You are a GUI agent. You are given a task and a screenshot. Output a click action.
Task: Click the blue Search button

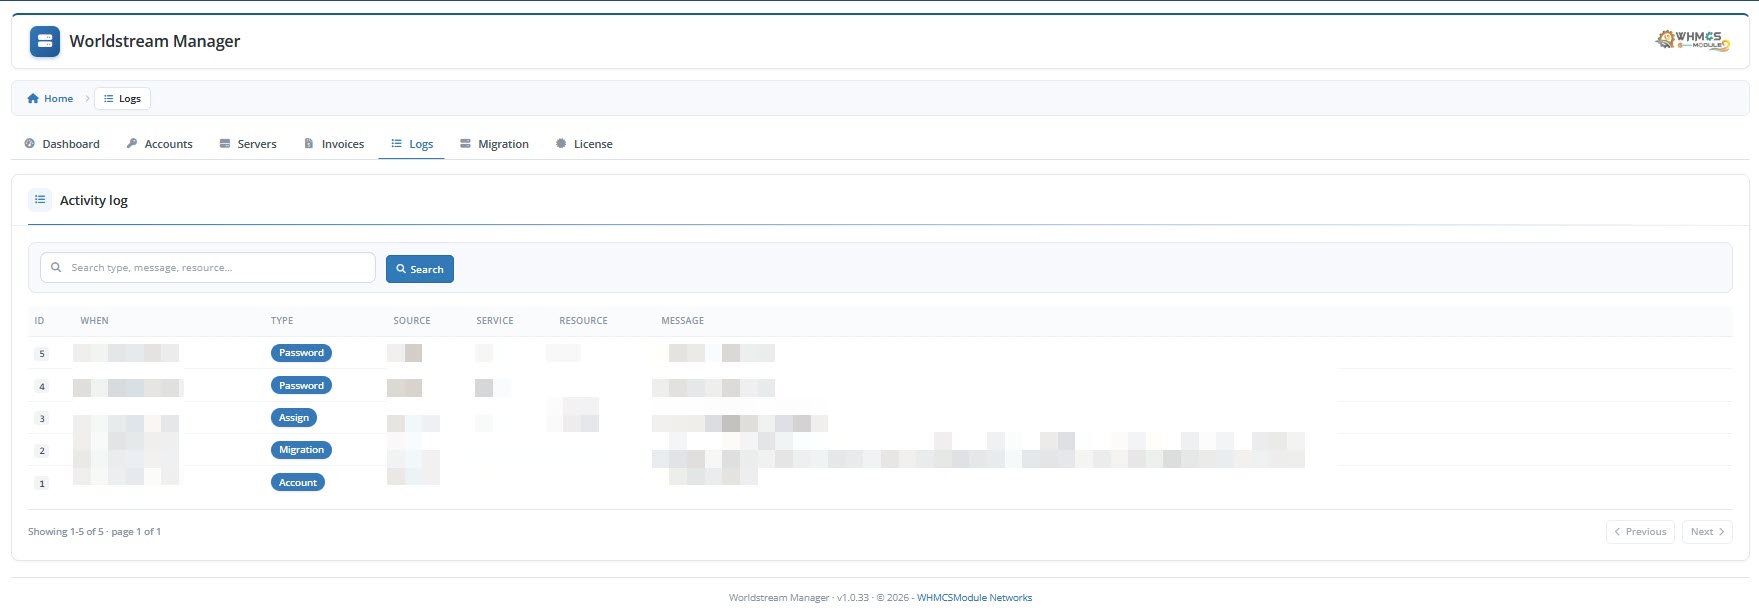(x=420, y=269)
